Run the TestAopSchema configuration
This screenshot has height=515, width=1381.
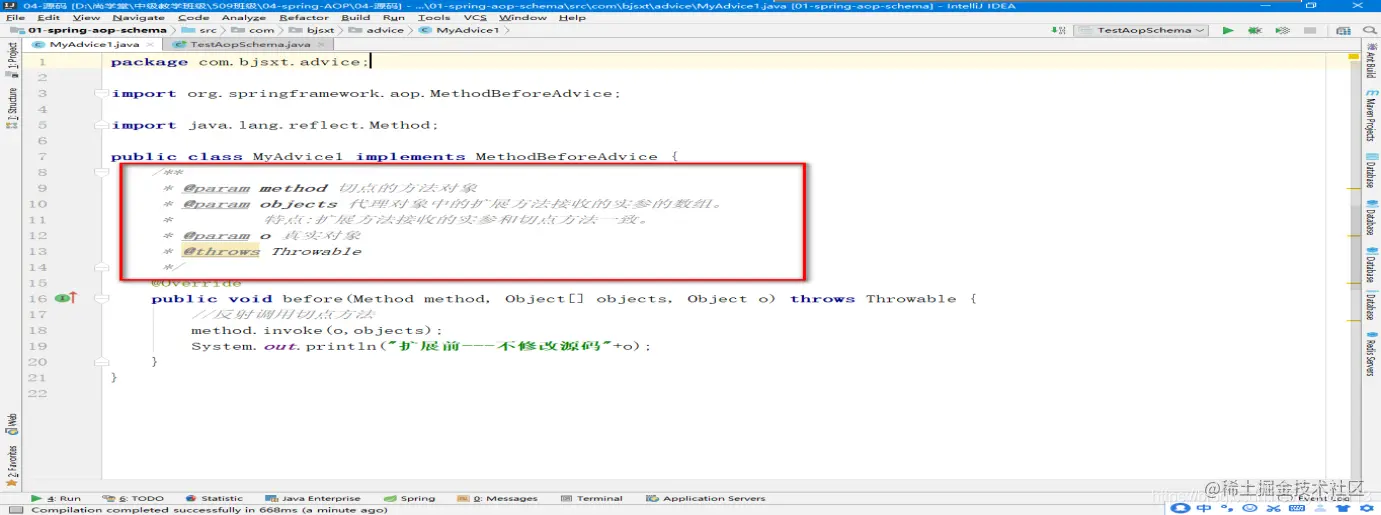coord(1228,30)
